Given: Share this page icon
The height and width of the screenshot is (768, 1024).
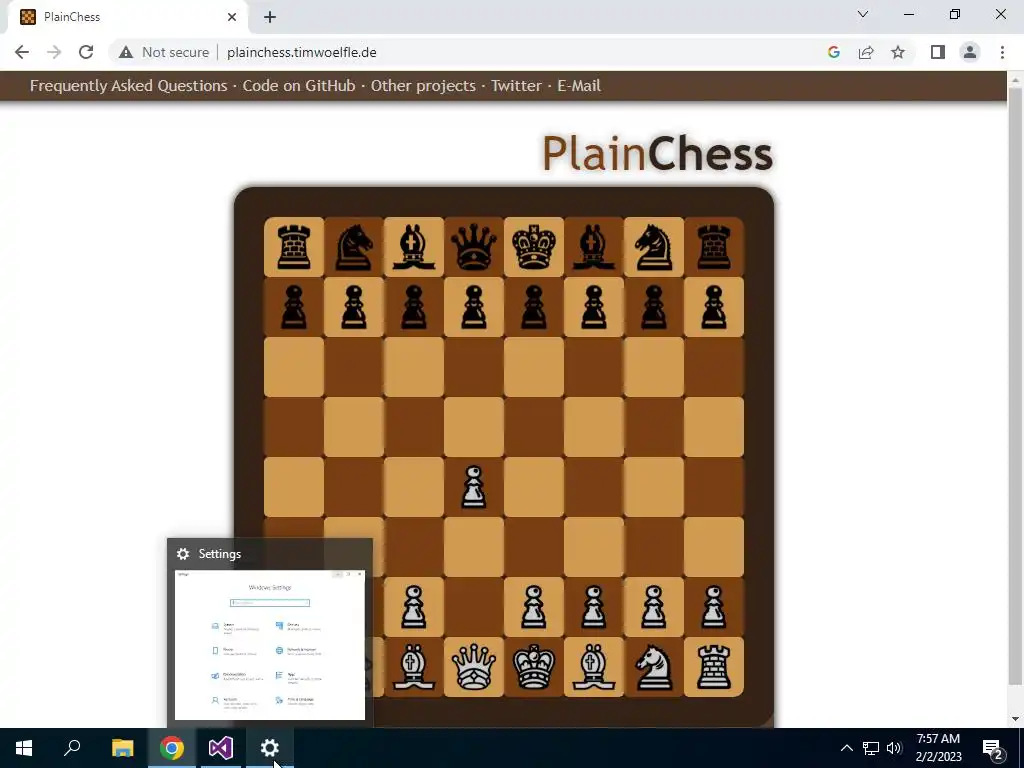Looking at the screenshot, I should point(866,52).
